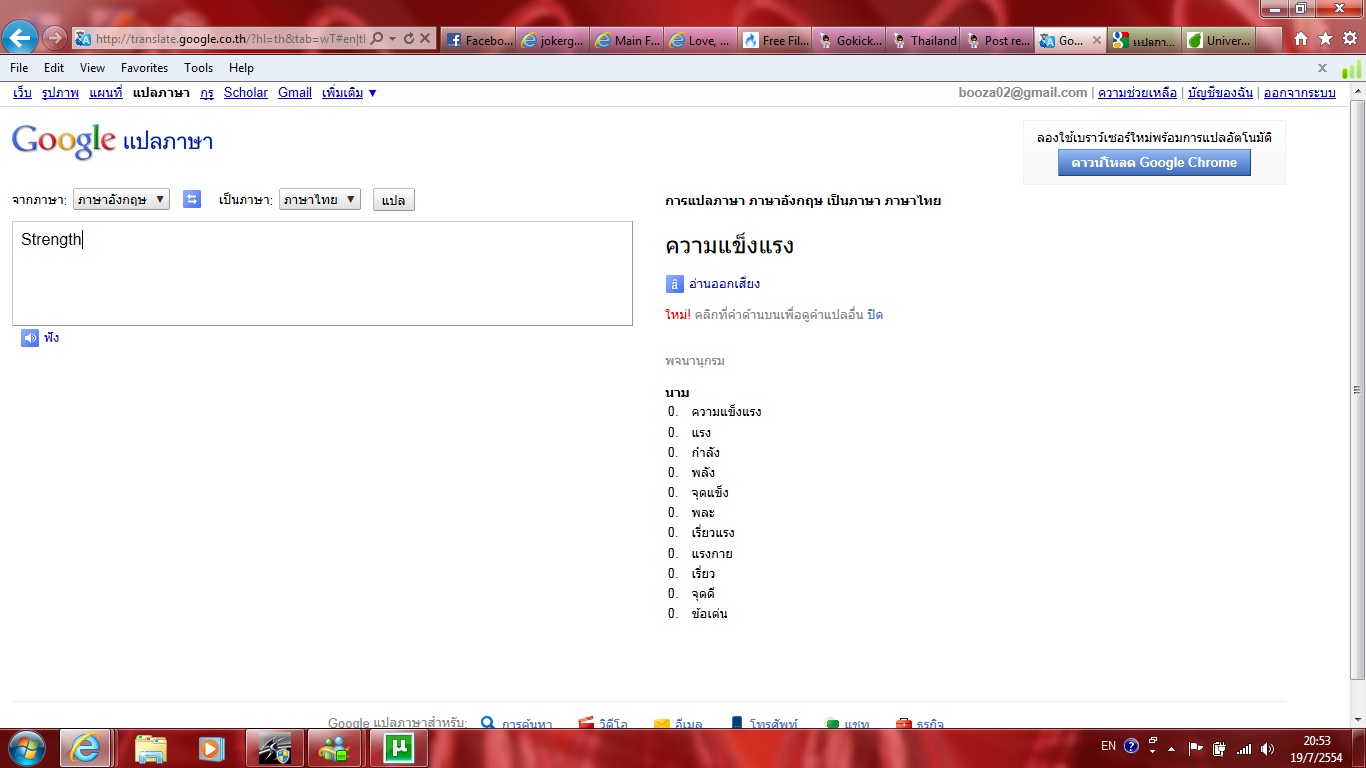Open the Tools menu
This screenshot has width=1366, height=768.
[x=198, y=68]
